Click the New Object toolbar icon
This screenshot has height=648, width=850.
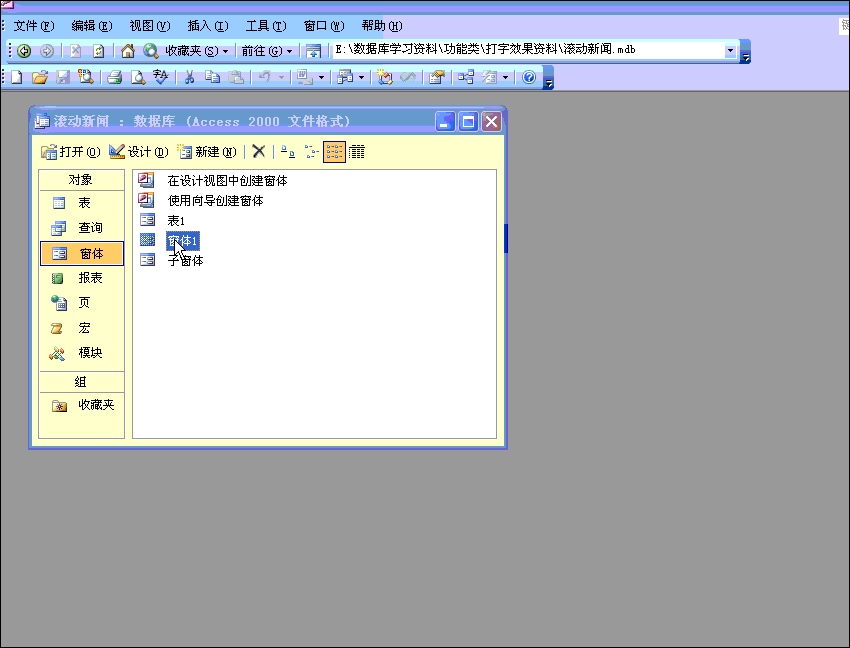(490, 78)
